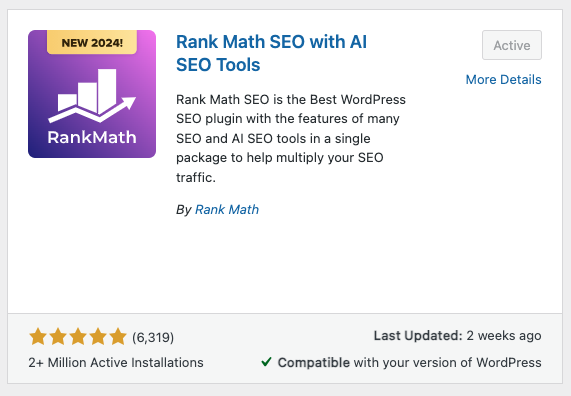Click the Last Updated 2 weeks ago text
Screen dimensions: 571x396
click(x=457, y=336)
